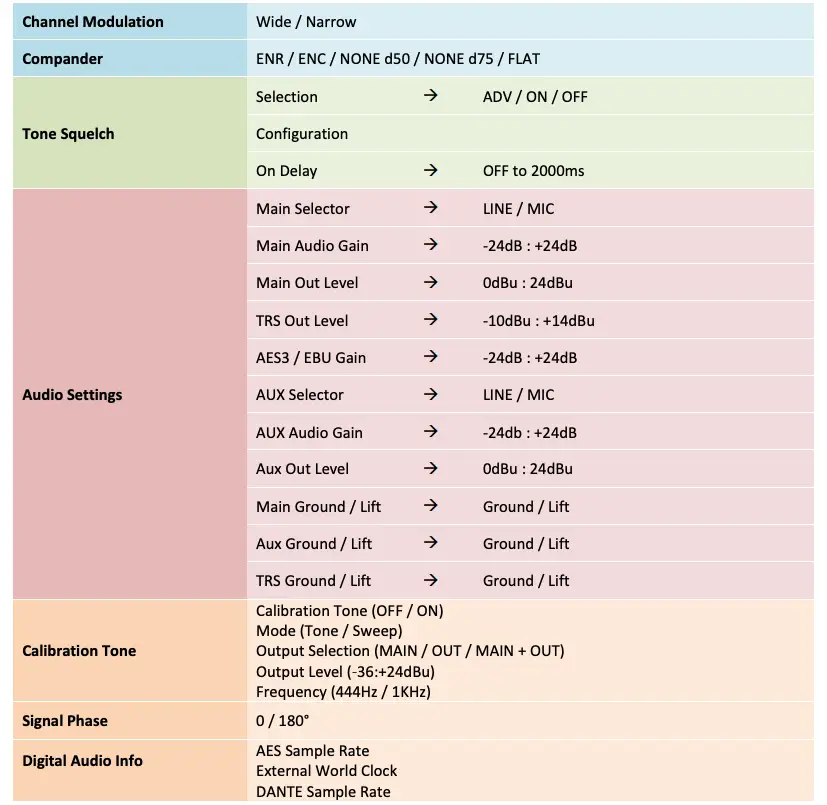
Task: Select the Calibration Tone section label
Action: coord(79,651)
